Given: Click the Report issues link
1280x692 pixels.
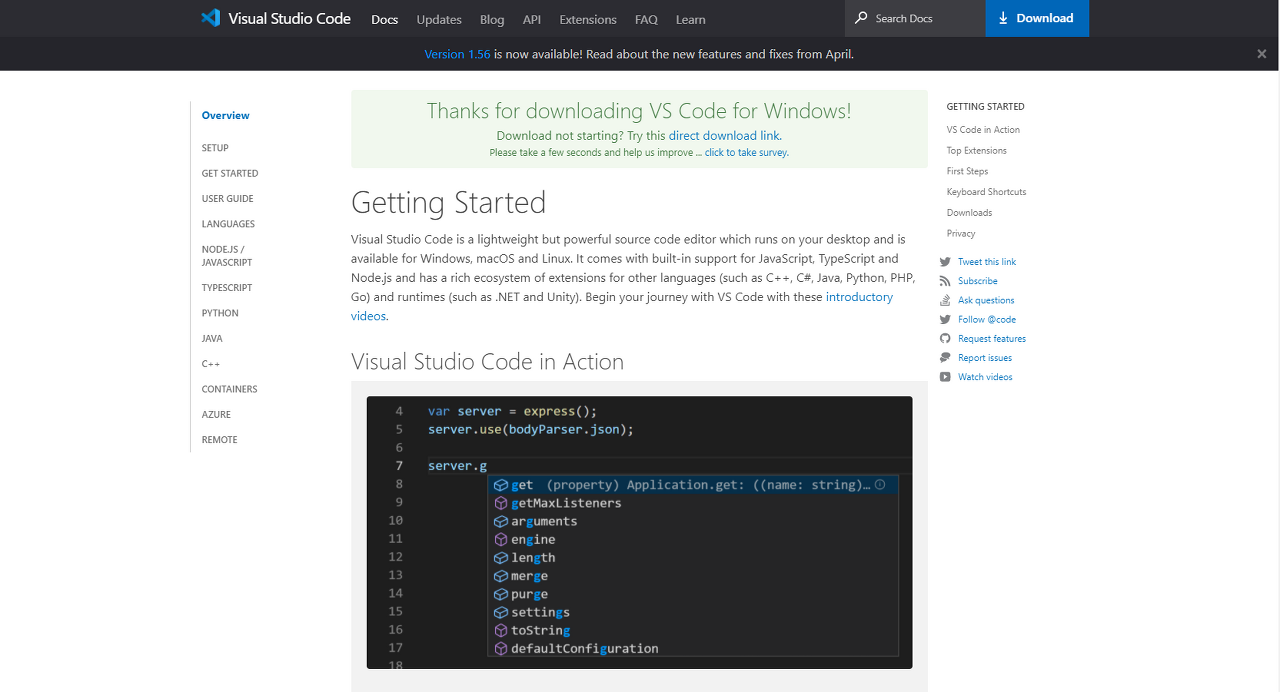Looking at the screenshot, I should [985, 358].
